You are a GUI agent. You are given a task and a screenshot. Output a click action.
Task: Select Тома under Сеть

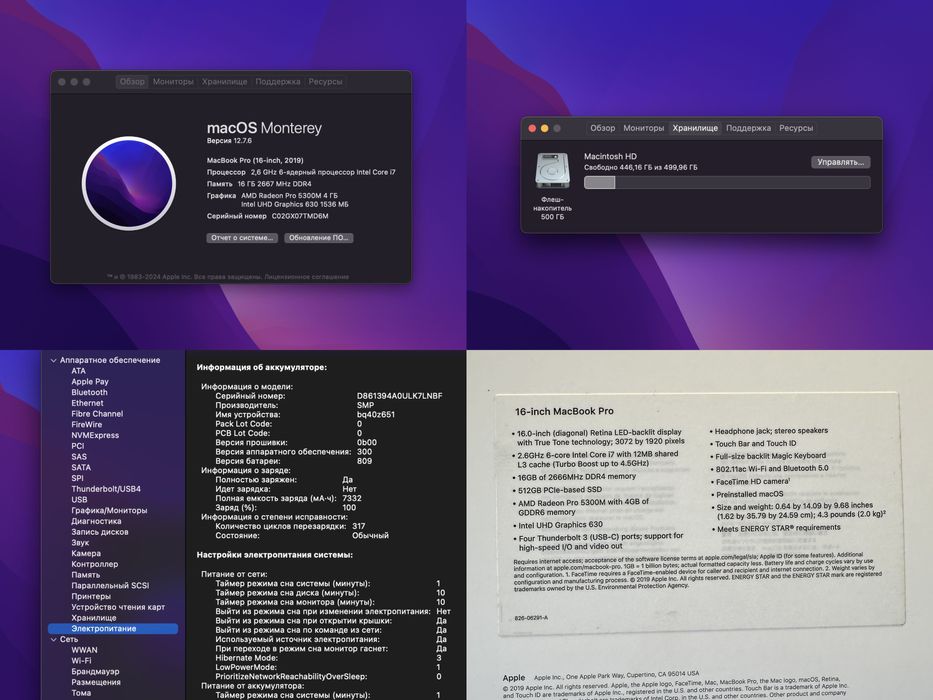81,693
